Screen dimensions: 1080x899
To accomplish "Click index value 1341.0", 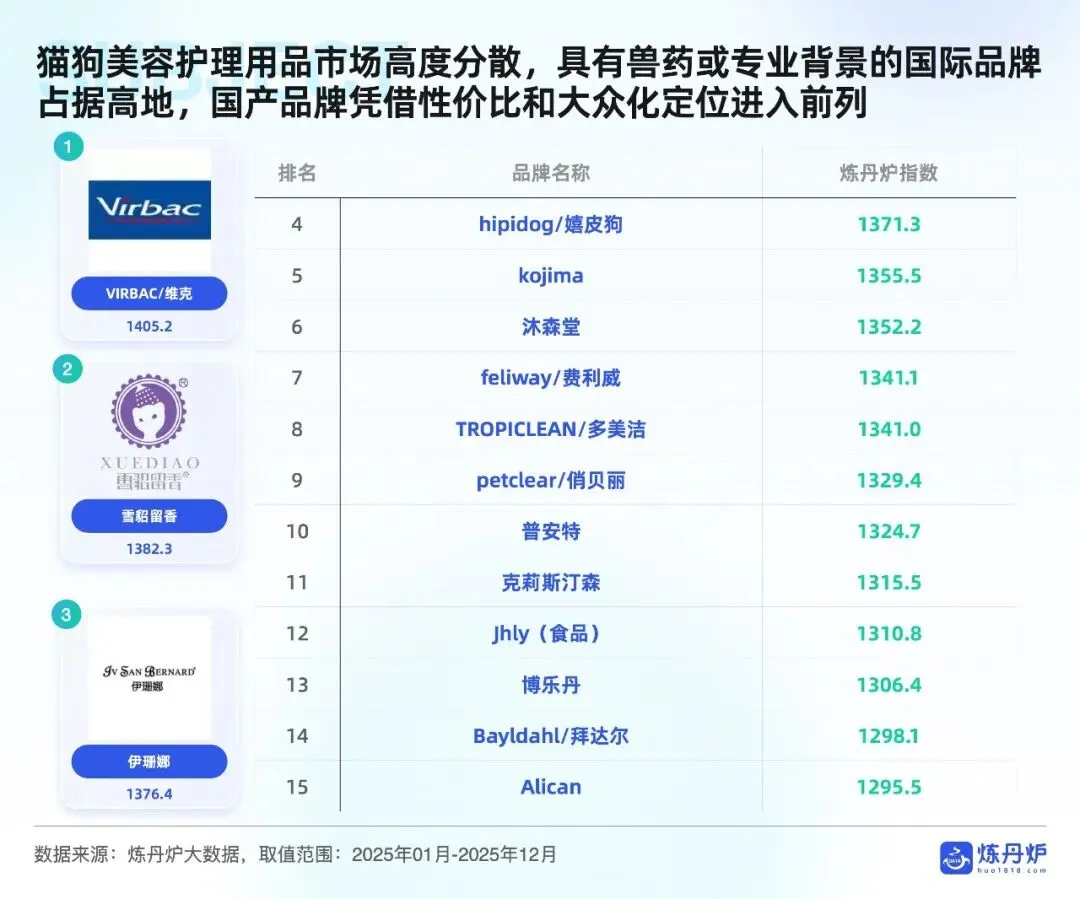I will (889, 429).
